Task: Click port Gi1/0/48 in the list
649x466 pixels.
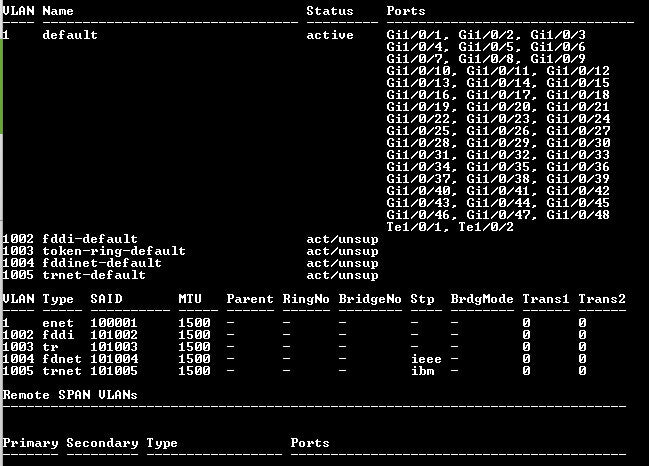Action: click(x=578, y=215)
